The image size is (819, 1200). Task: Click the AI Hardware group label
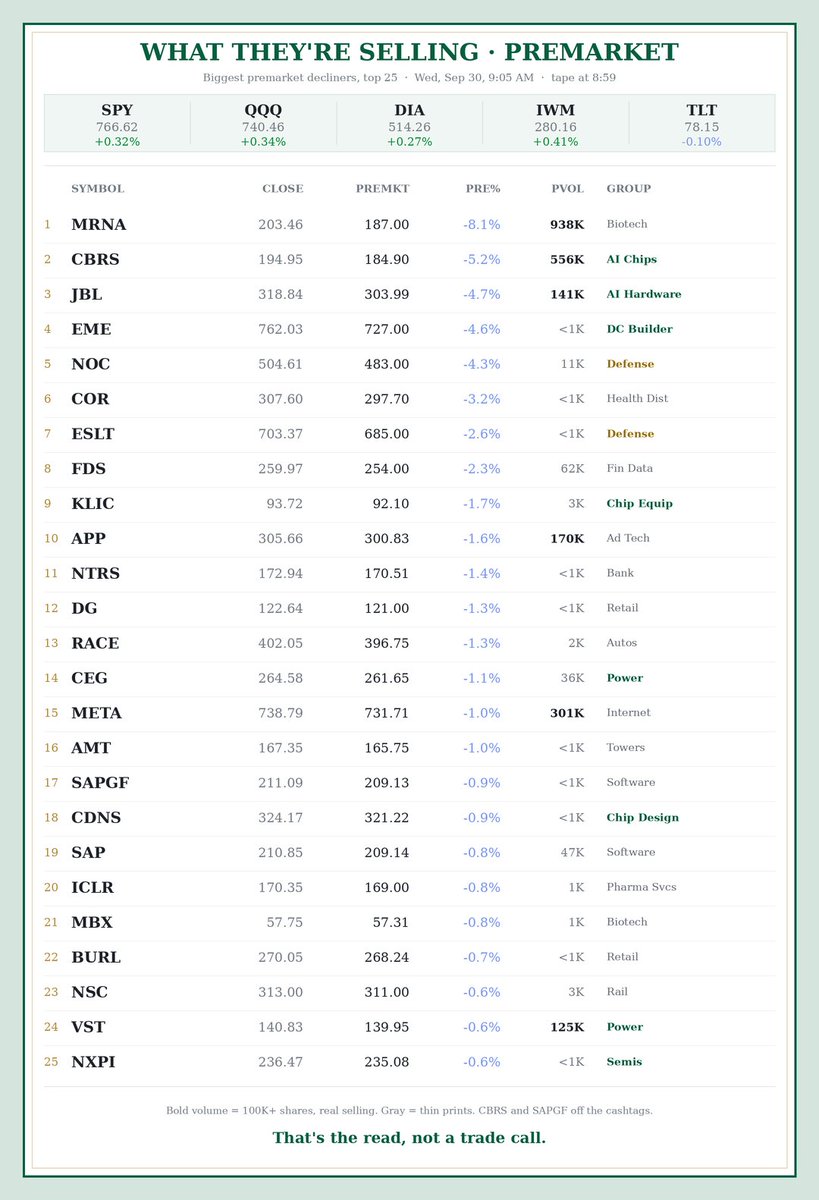click(644, 295)
